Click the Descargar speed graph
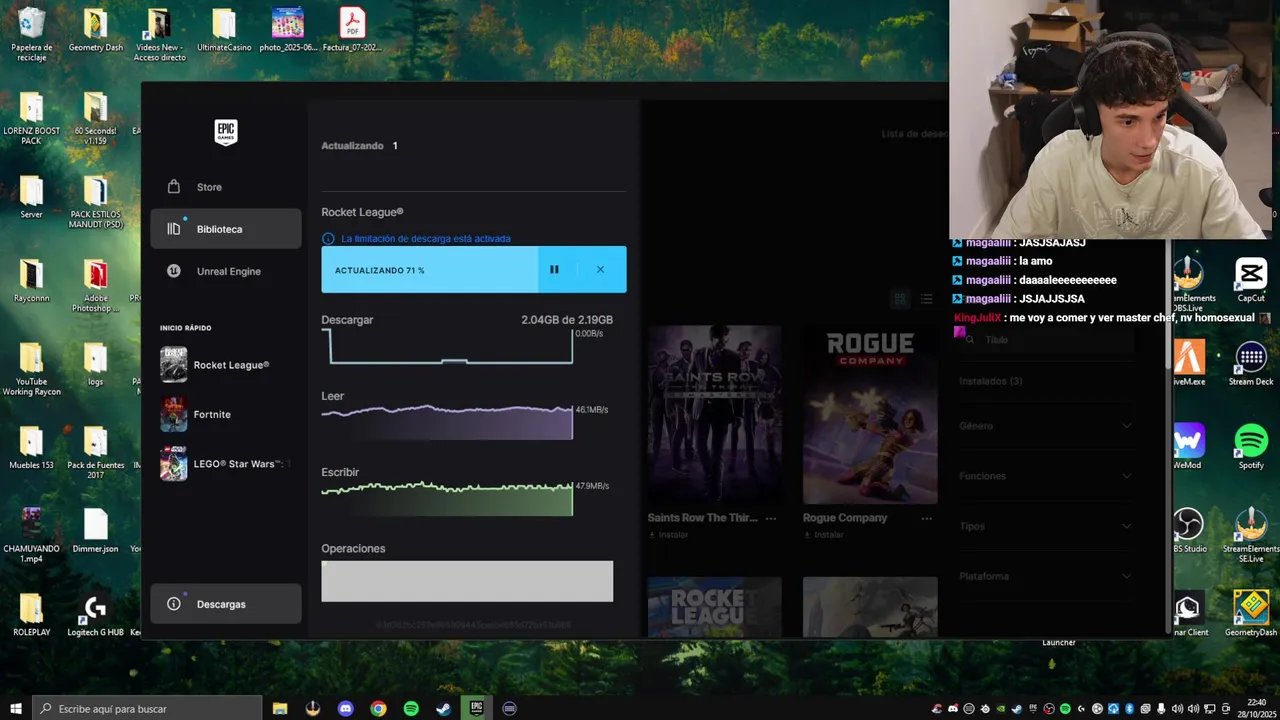Screen dimensions: 1280x720 point(447,346)
